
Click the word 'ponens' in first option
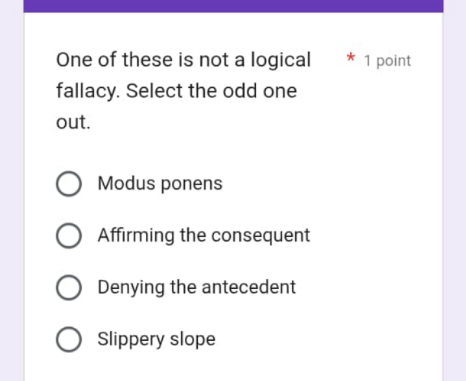[192, 184]
